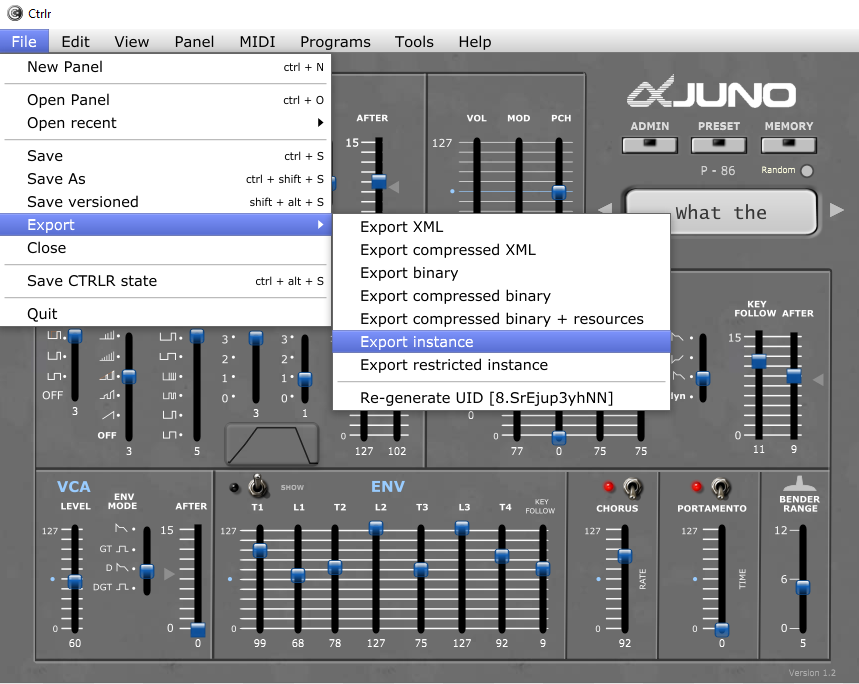Click the red PORTAMENTO LED indicator

696,486
